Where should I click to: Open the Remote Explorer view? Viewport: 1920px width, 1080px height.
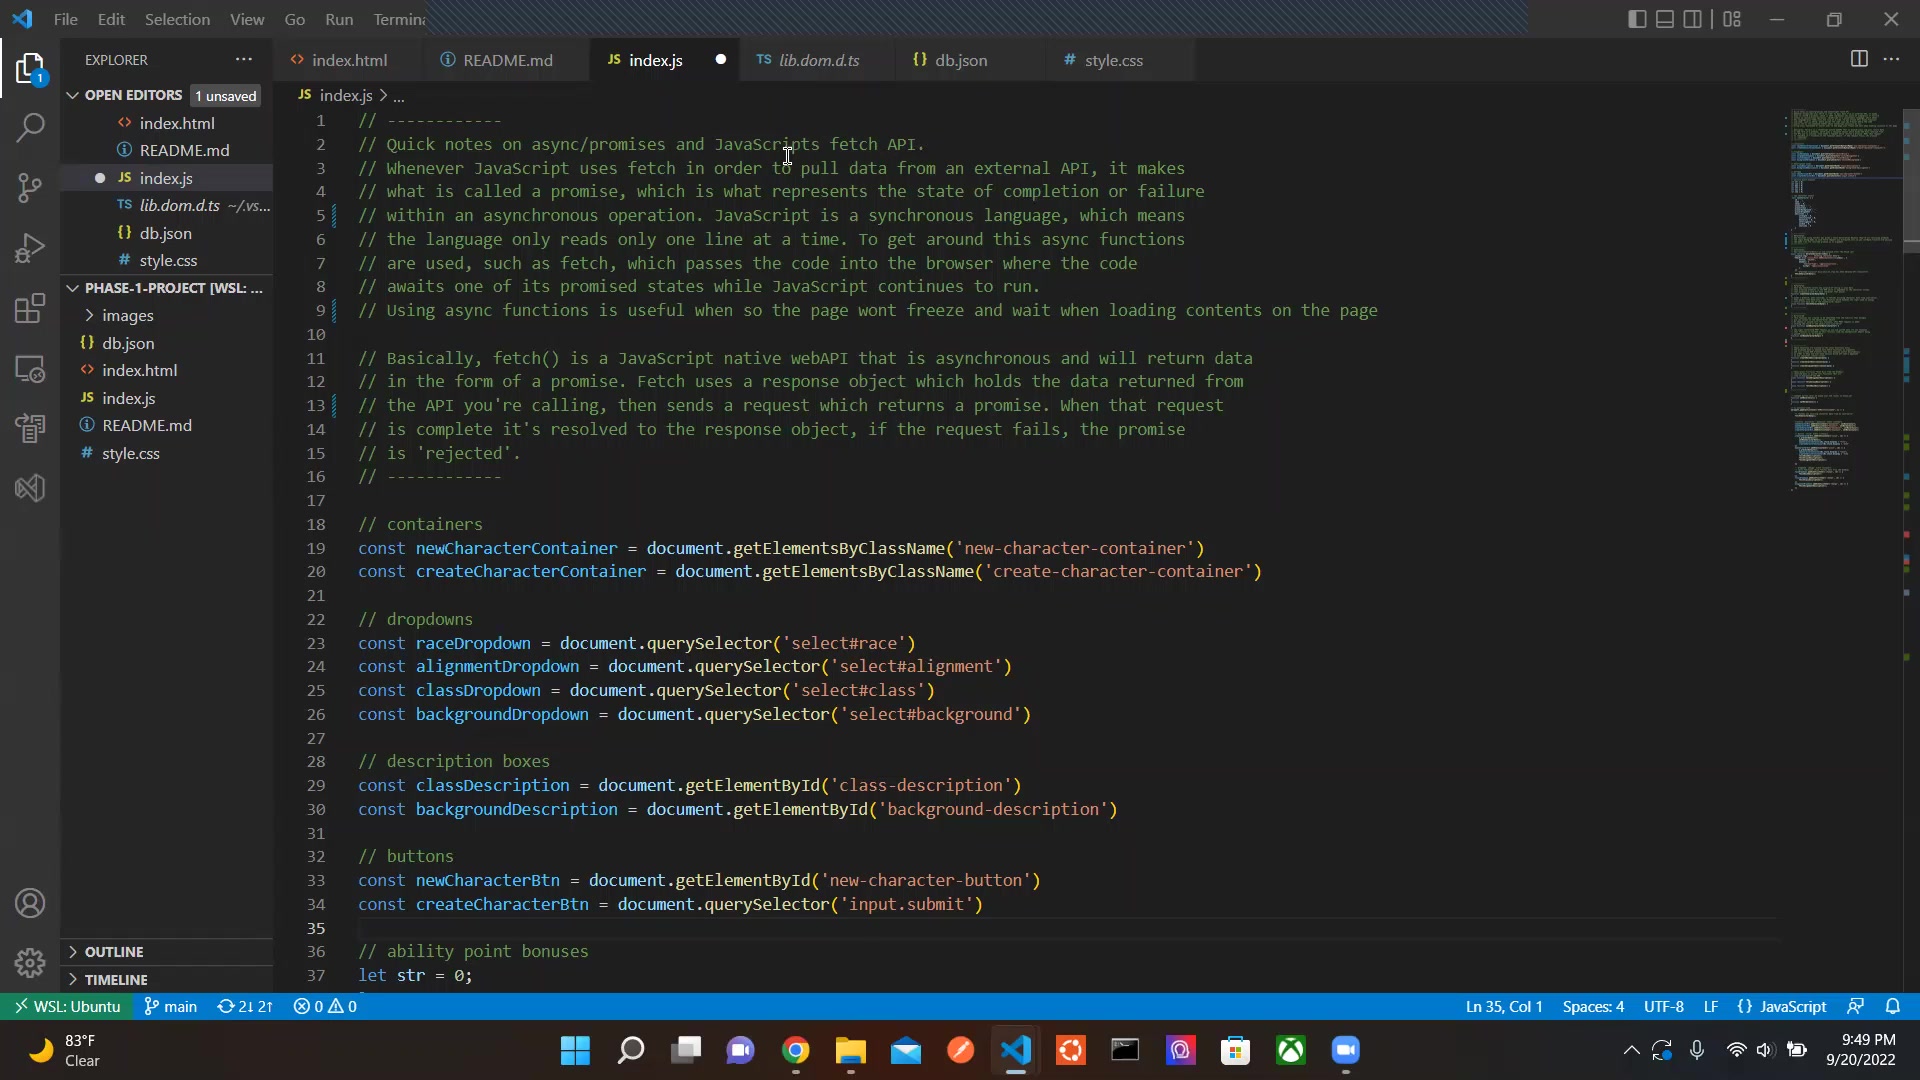(x=30, y=370)
